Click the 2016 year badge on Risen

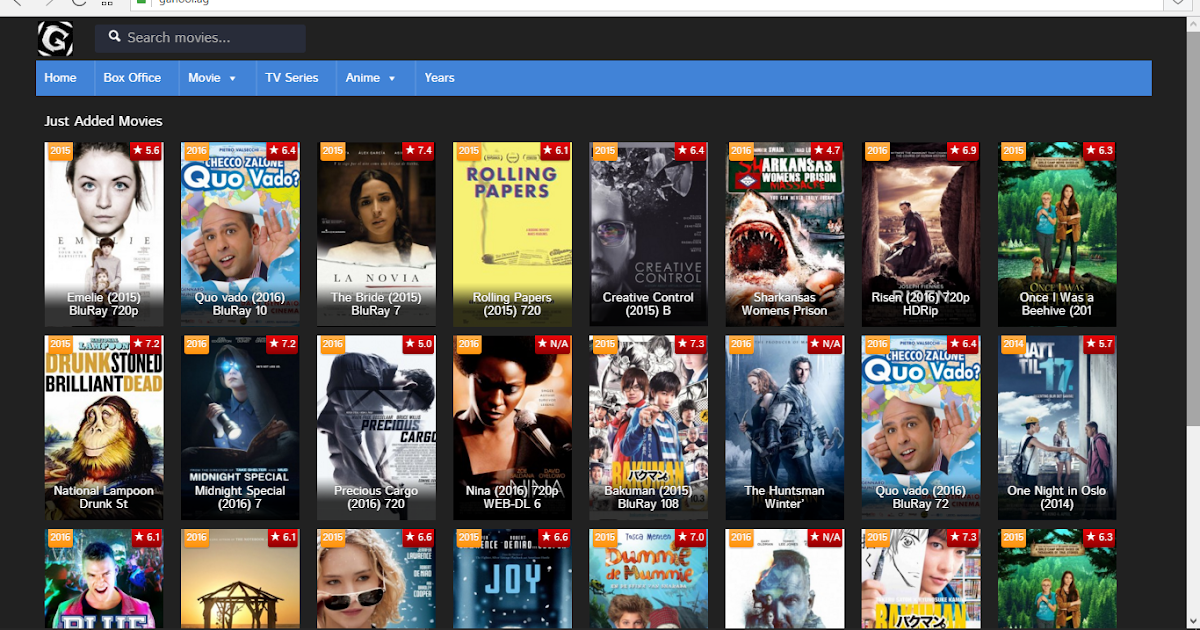(x=878, y=151)
